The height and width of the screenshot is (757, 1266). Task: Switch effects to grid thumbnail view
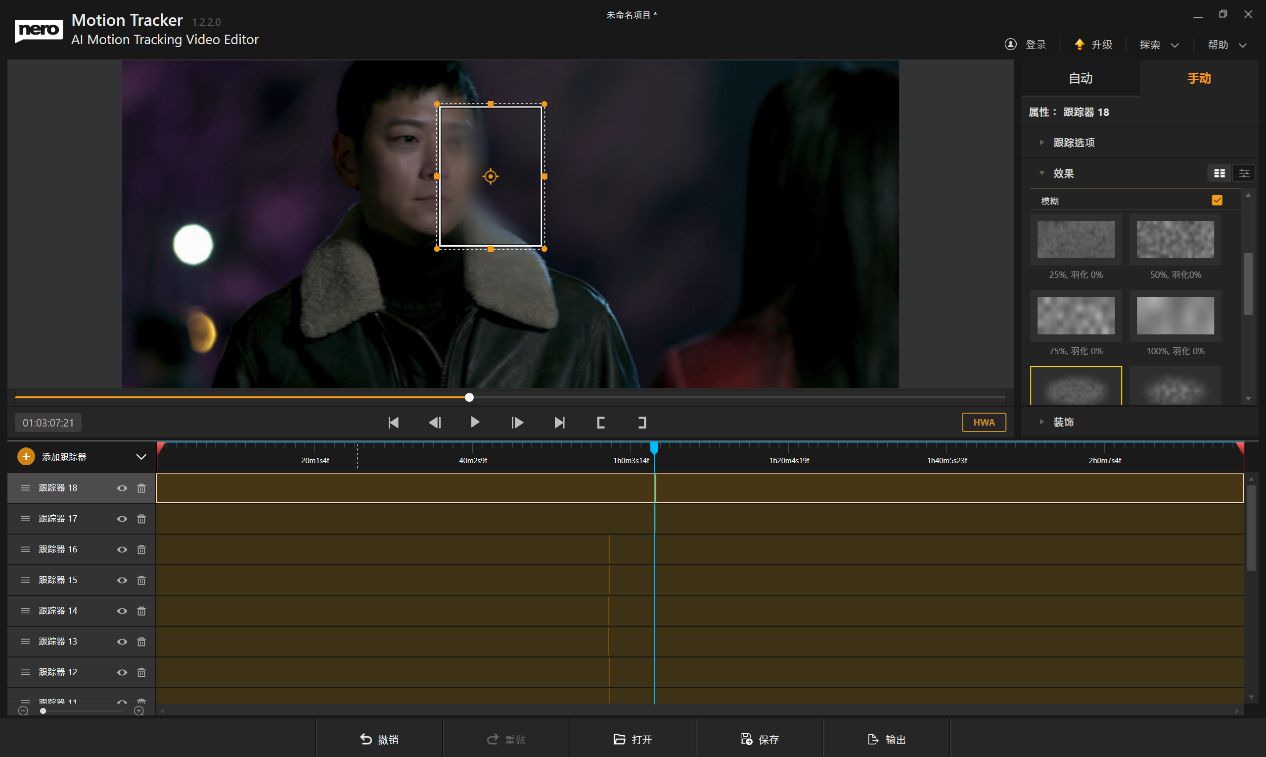point(1219,173)
